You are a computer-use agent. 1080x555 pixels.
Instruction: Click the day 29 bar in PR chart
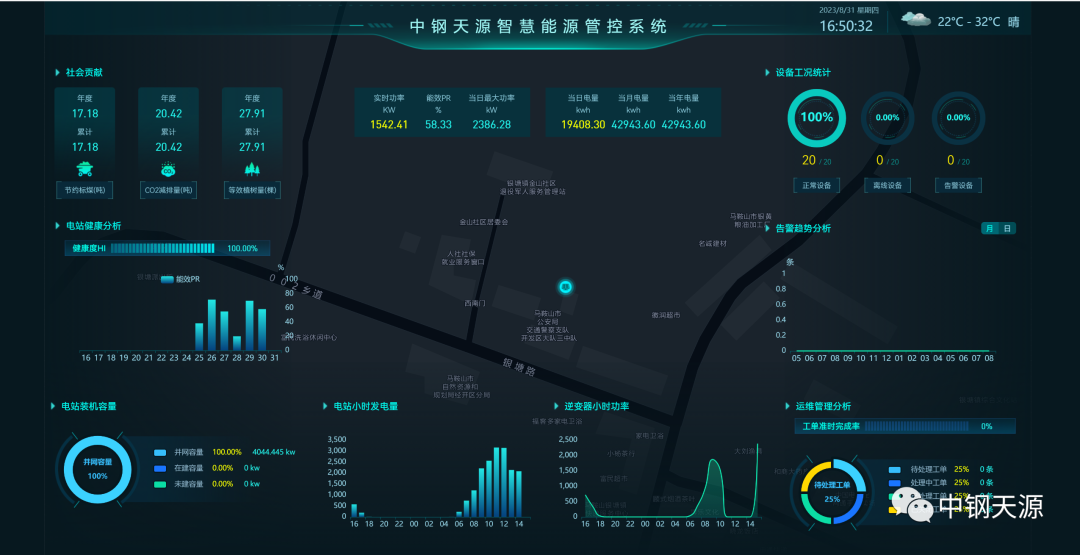[249, 325]
